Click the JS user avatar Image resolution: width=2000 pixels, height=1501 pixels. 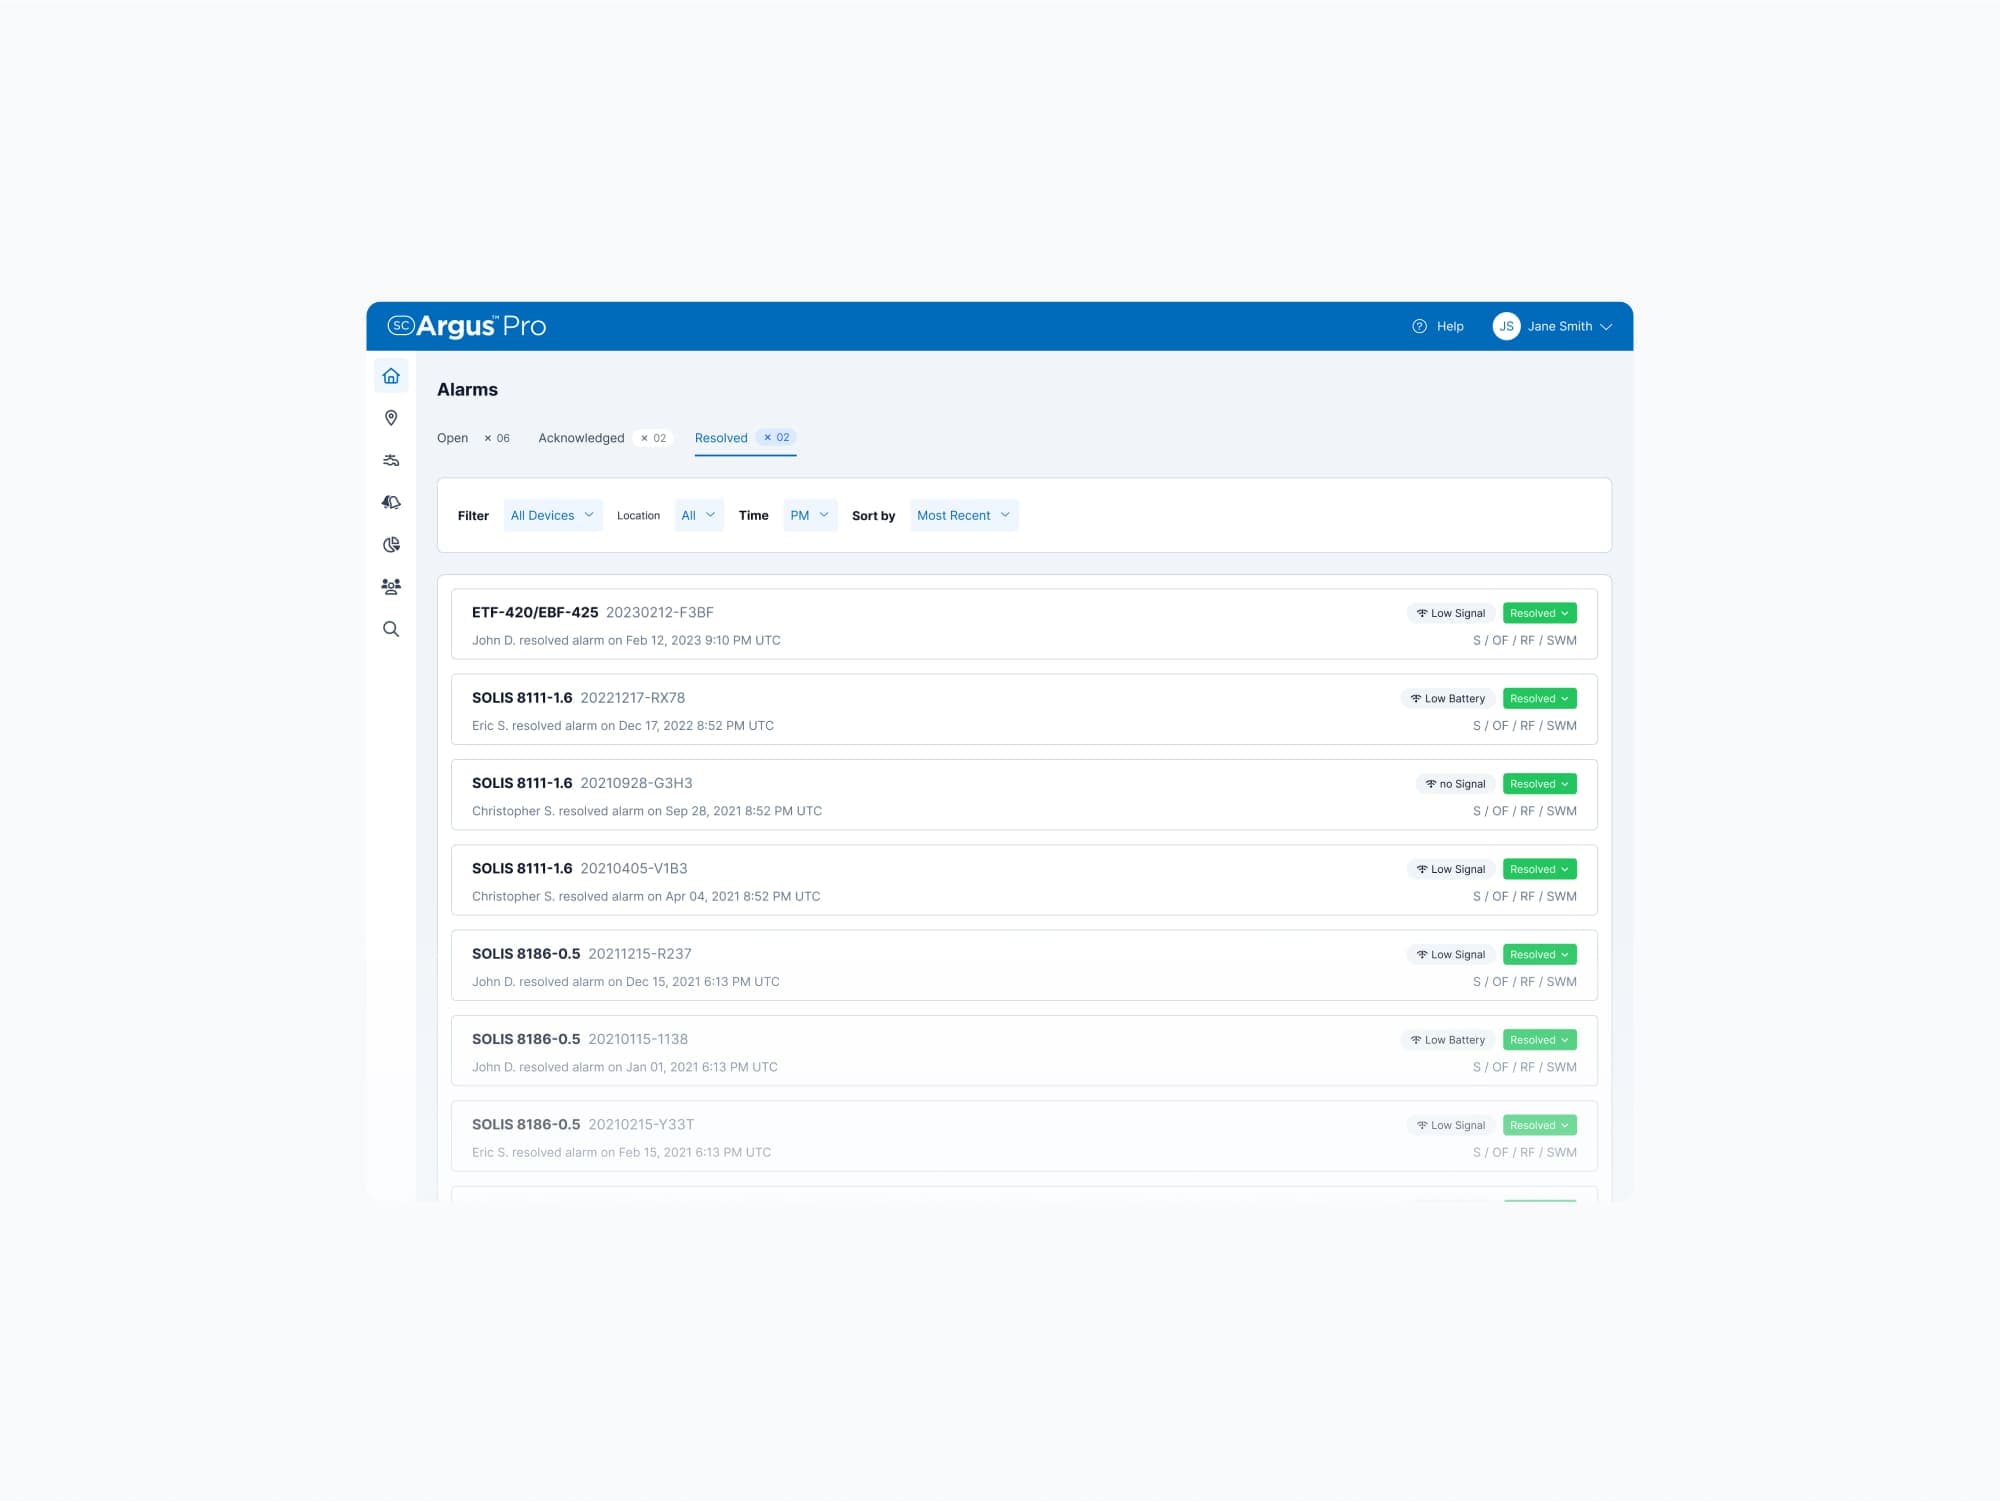1506,326
